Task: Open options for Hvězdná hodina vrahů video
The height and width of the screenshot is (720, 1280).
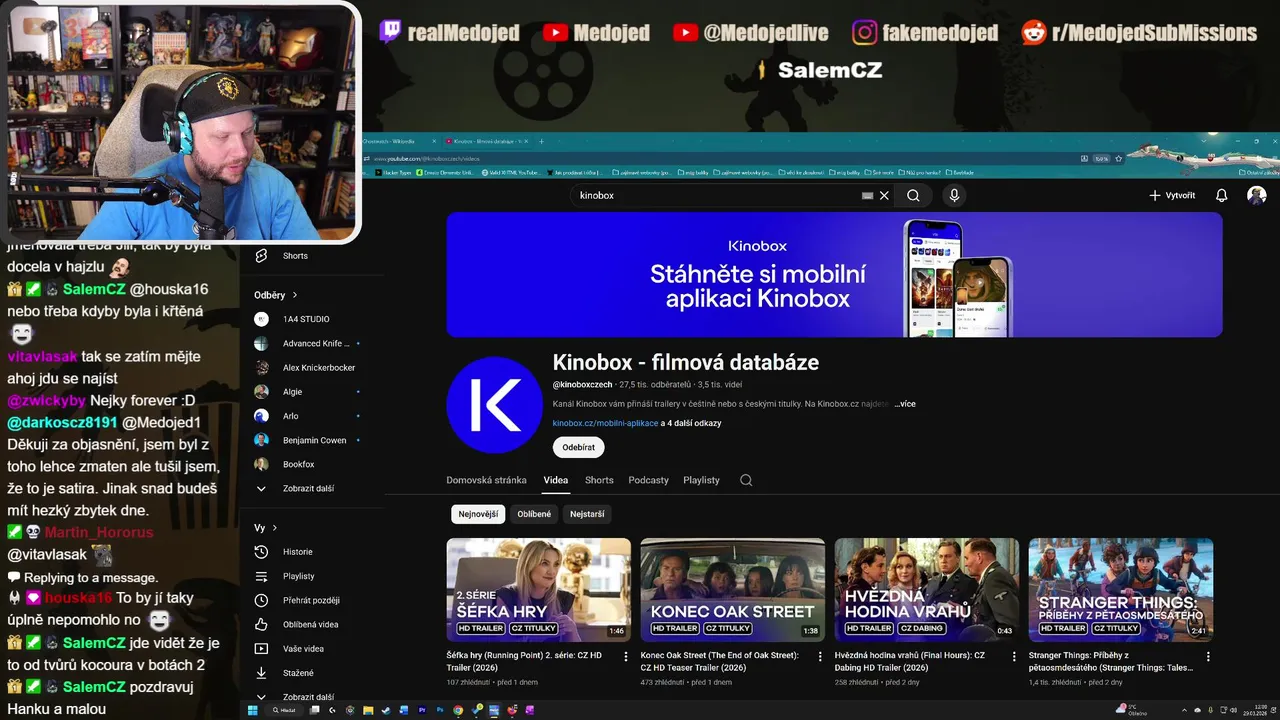Action: click(x=1014, y=657)
